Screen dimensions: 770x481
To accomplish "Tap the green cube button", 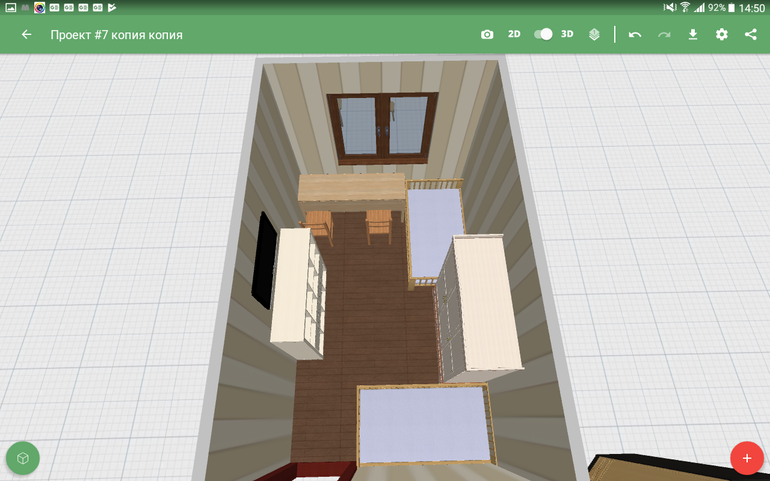I will click(22, 457).
